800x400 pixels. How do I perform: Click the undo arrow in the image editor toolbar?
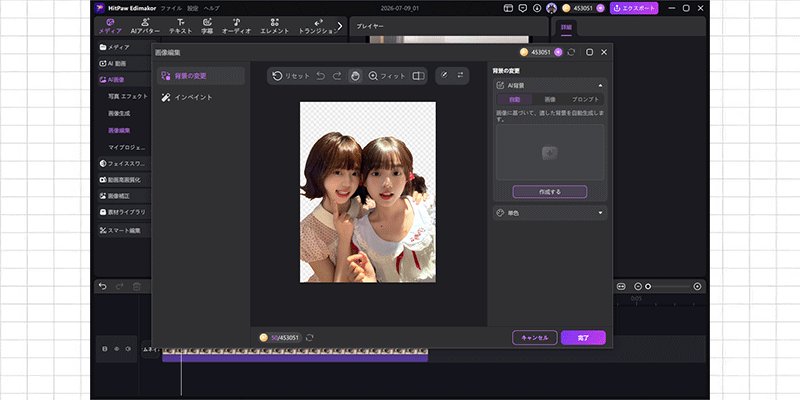pos(320,76)
